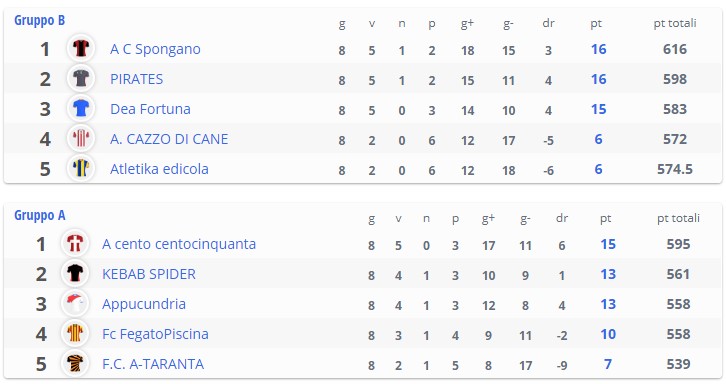Open the A C Spongano team link
The width and height of the screenshot is (726, 384).
click(155, 49)
